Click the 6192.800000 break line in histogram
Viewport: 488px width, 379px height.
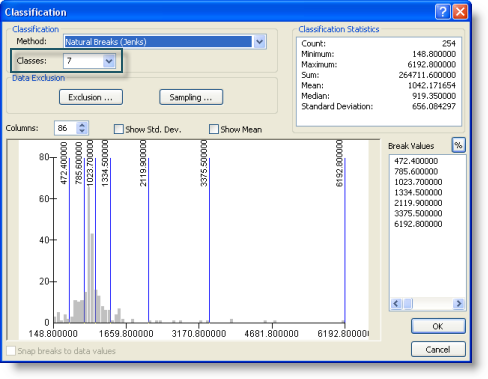(345, 240)
